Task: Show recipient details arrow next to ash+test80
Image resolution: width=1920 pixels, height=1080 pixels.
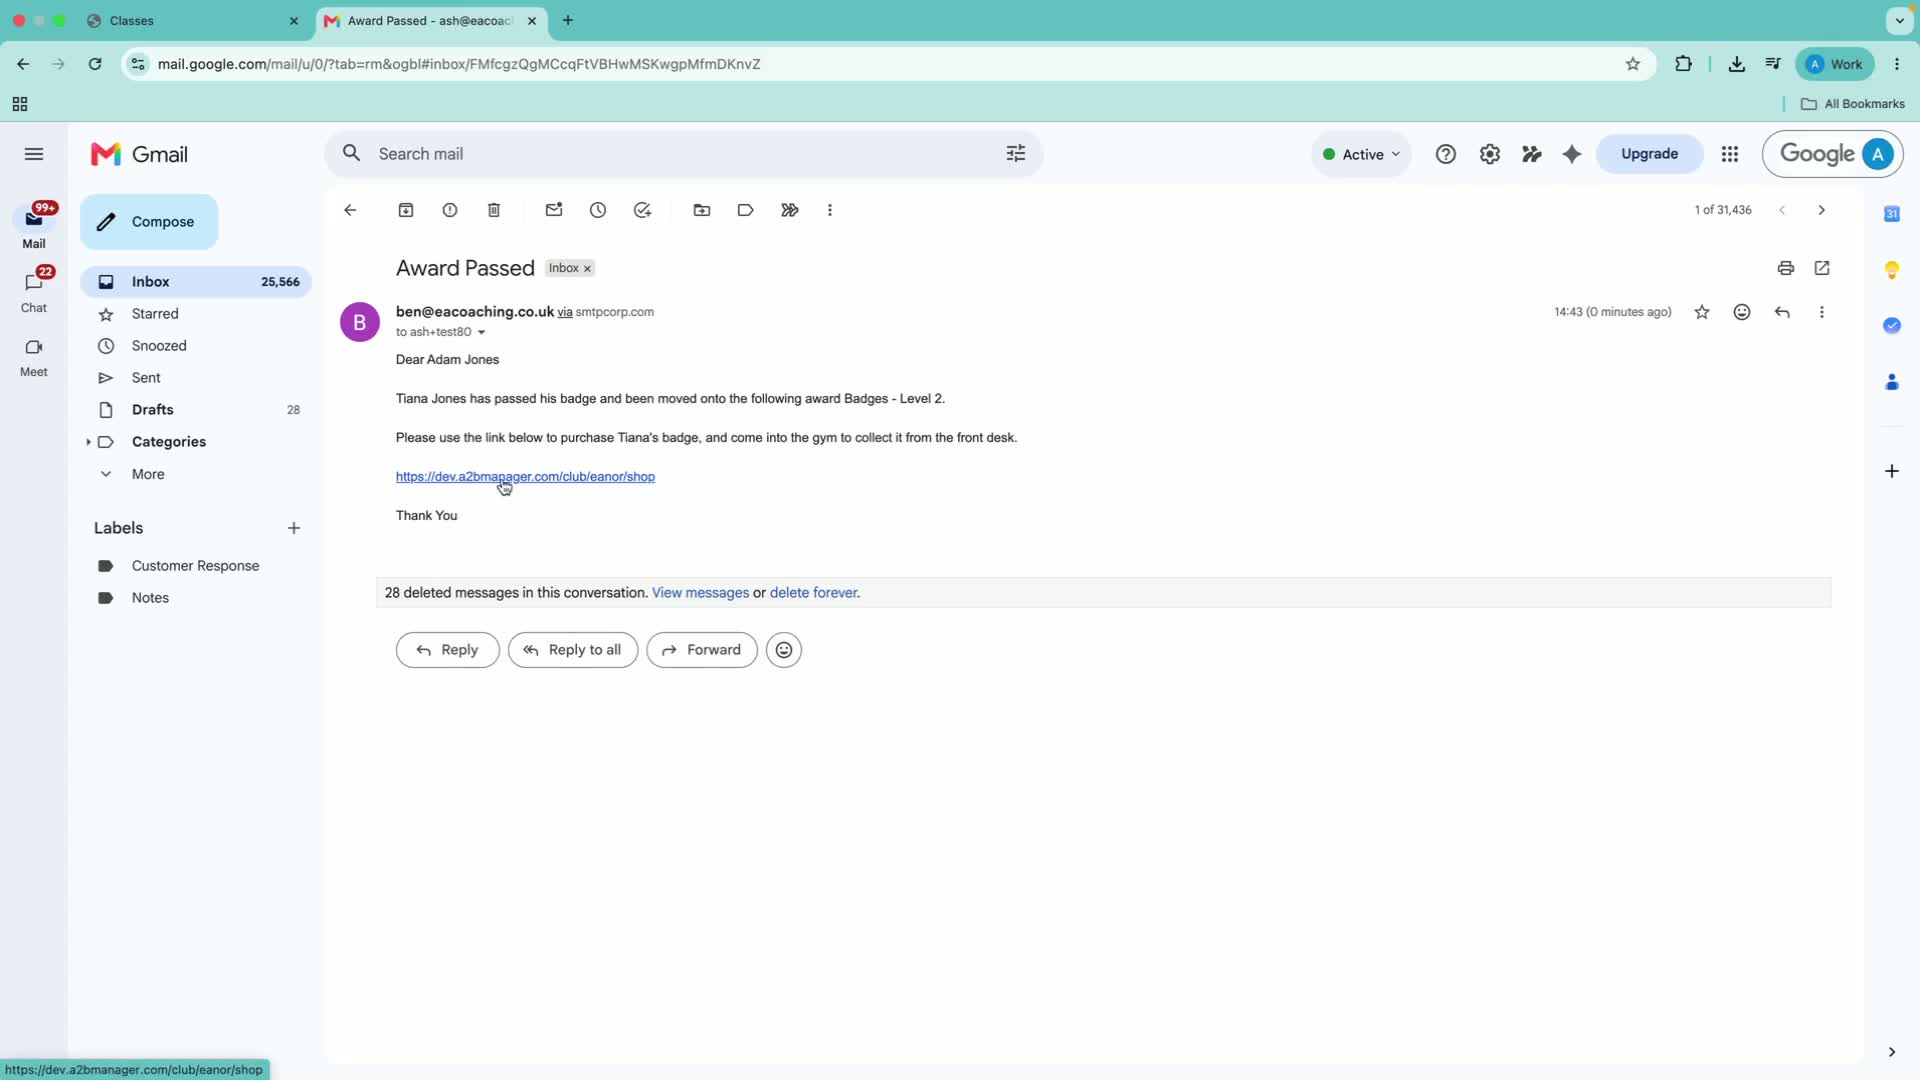Action: [x=481, y=332]
